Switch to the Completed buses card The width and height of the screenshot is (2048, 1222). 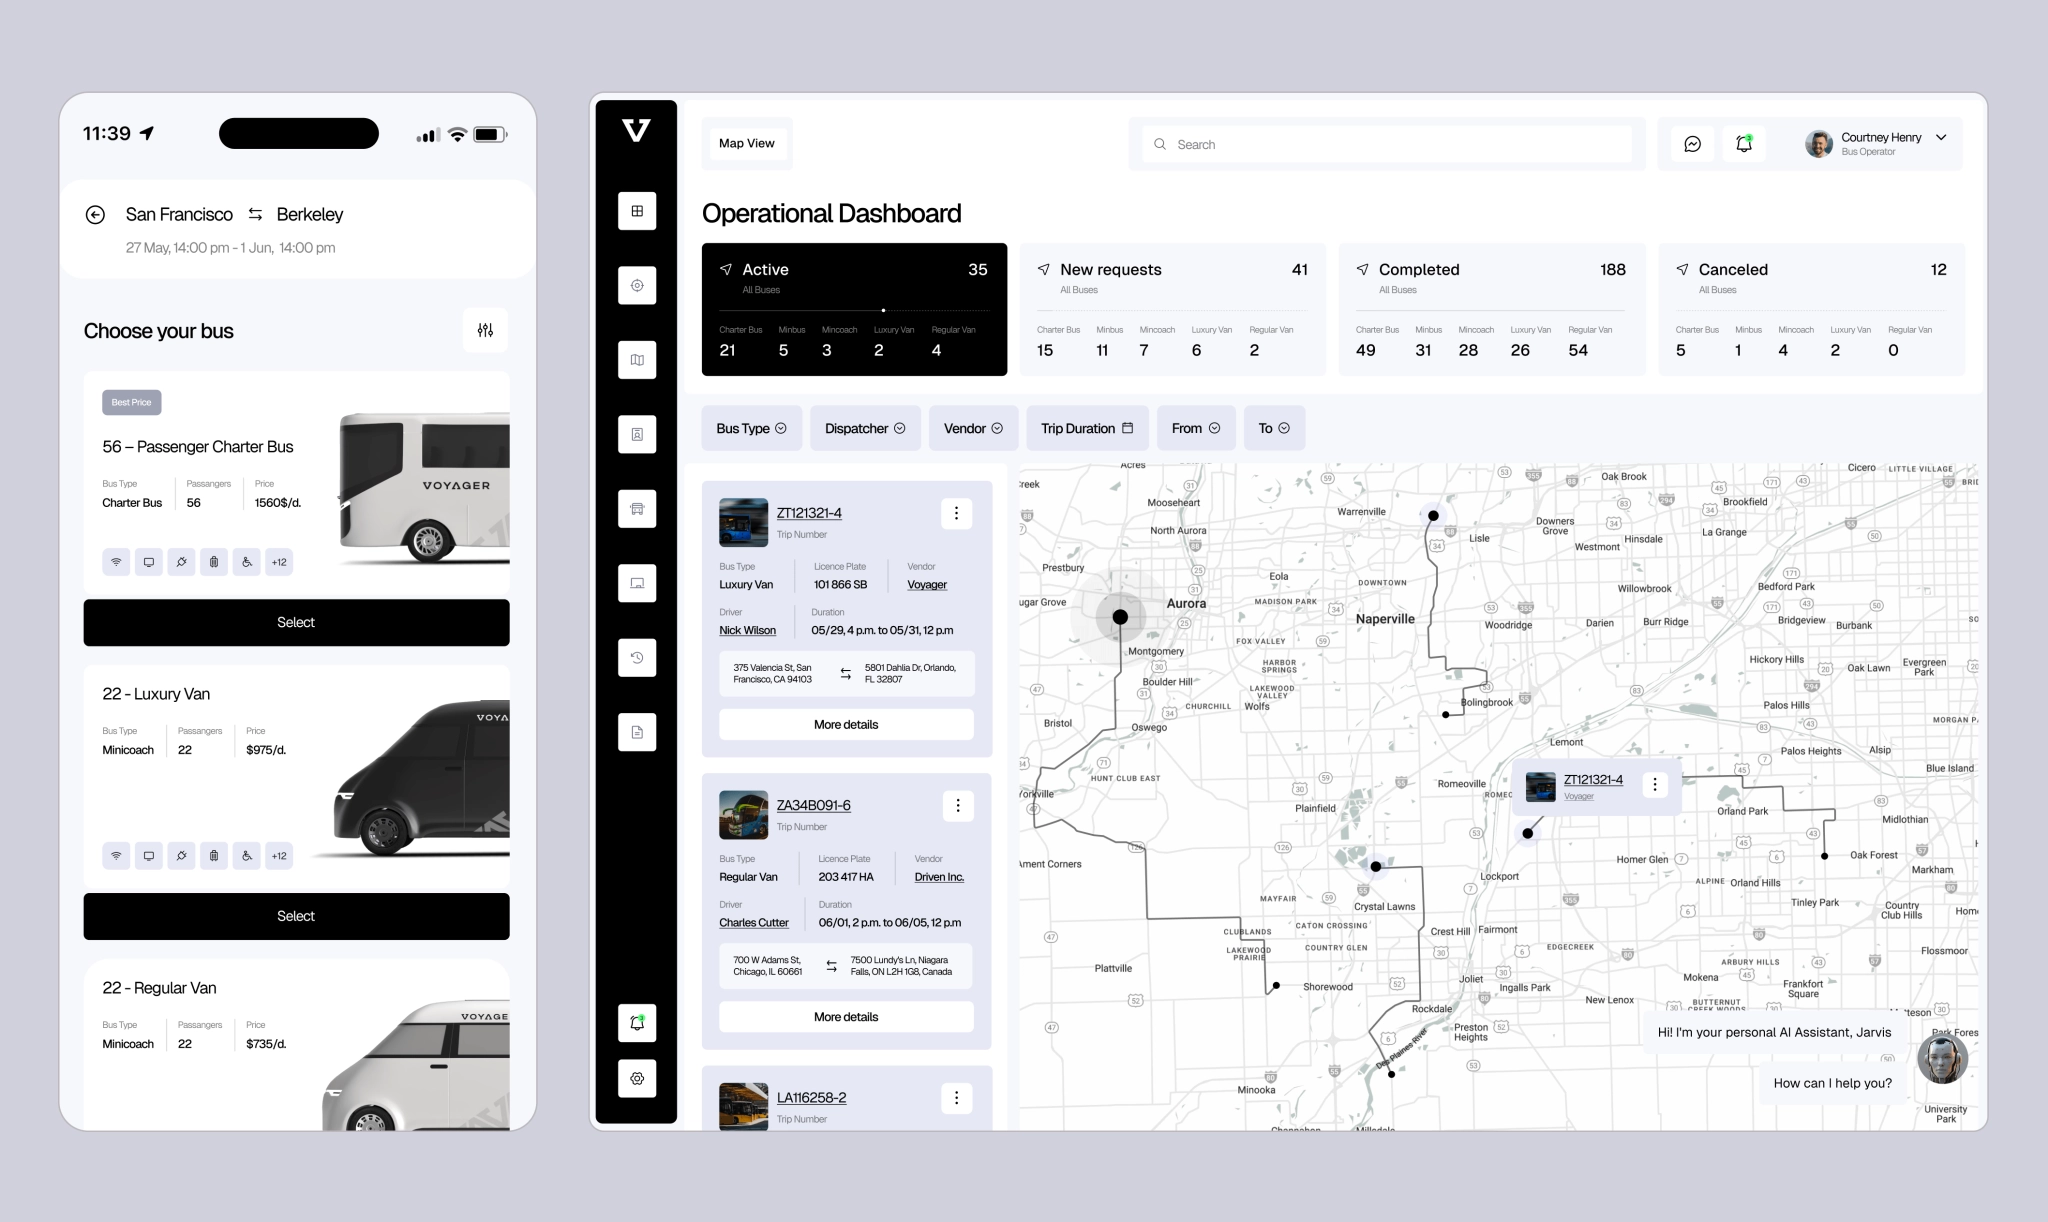click(x=1491, y=308)
